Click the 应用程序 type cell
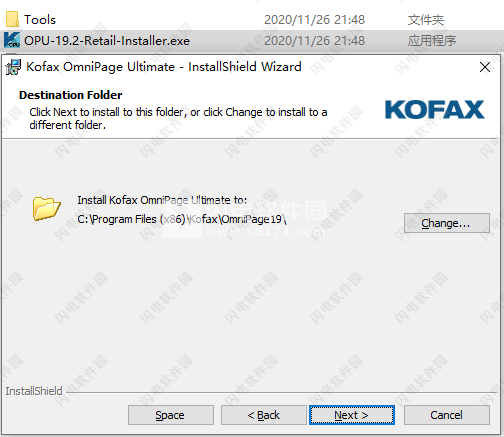This screenshot has width=504, height=437. pyautogui.click(x=432, y=41)
